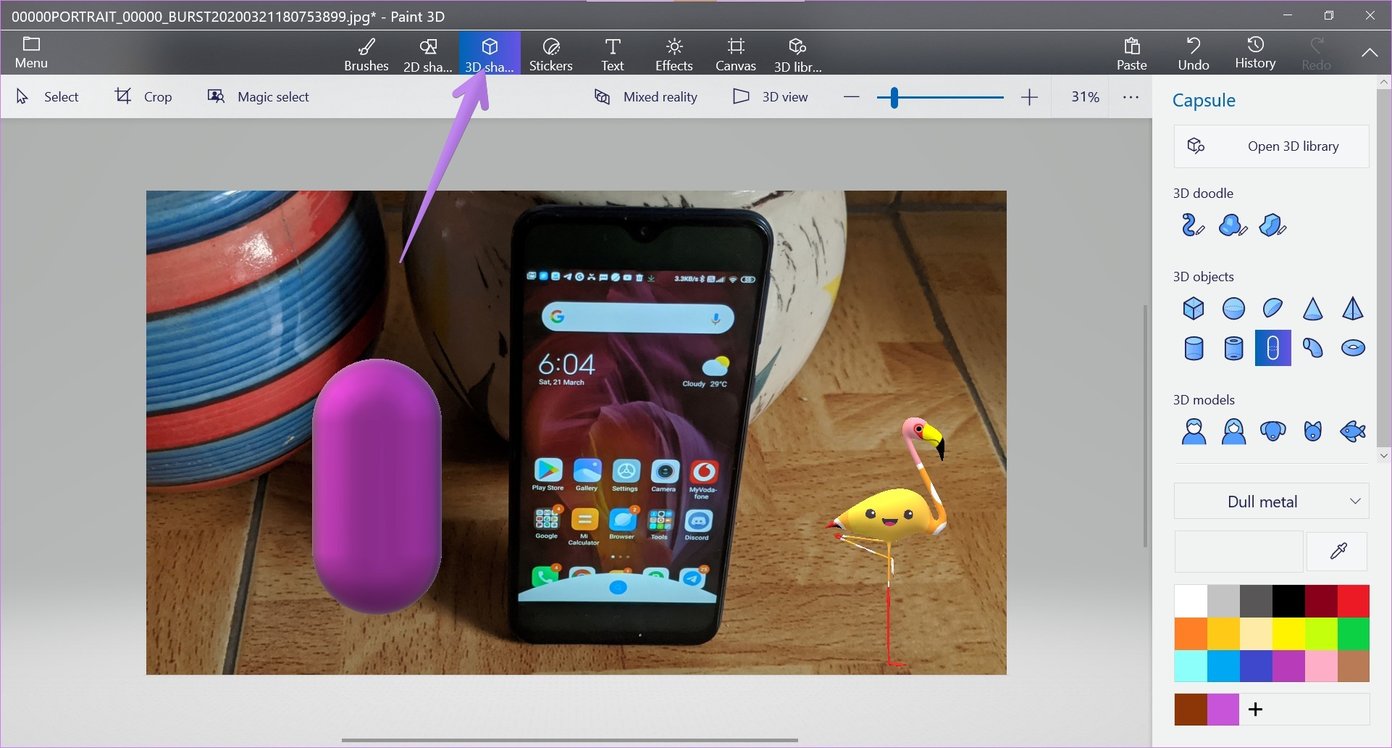Click Undo in the top toolbar
Viewport: 1392px width, 748px height.
click(x=1192, y=52)
